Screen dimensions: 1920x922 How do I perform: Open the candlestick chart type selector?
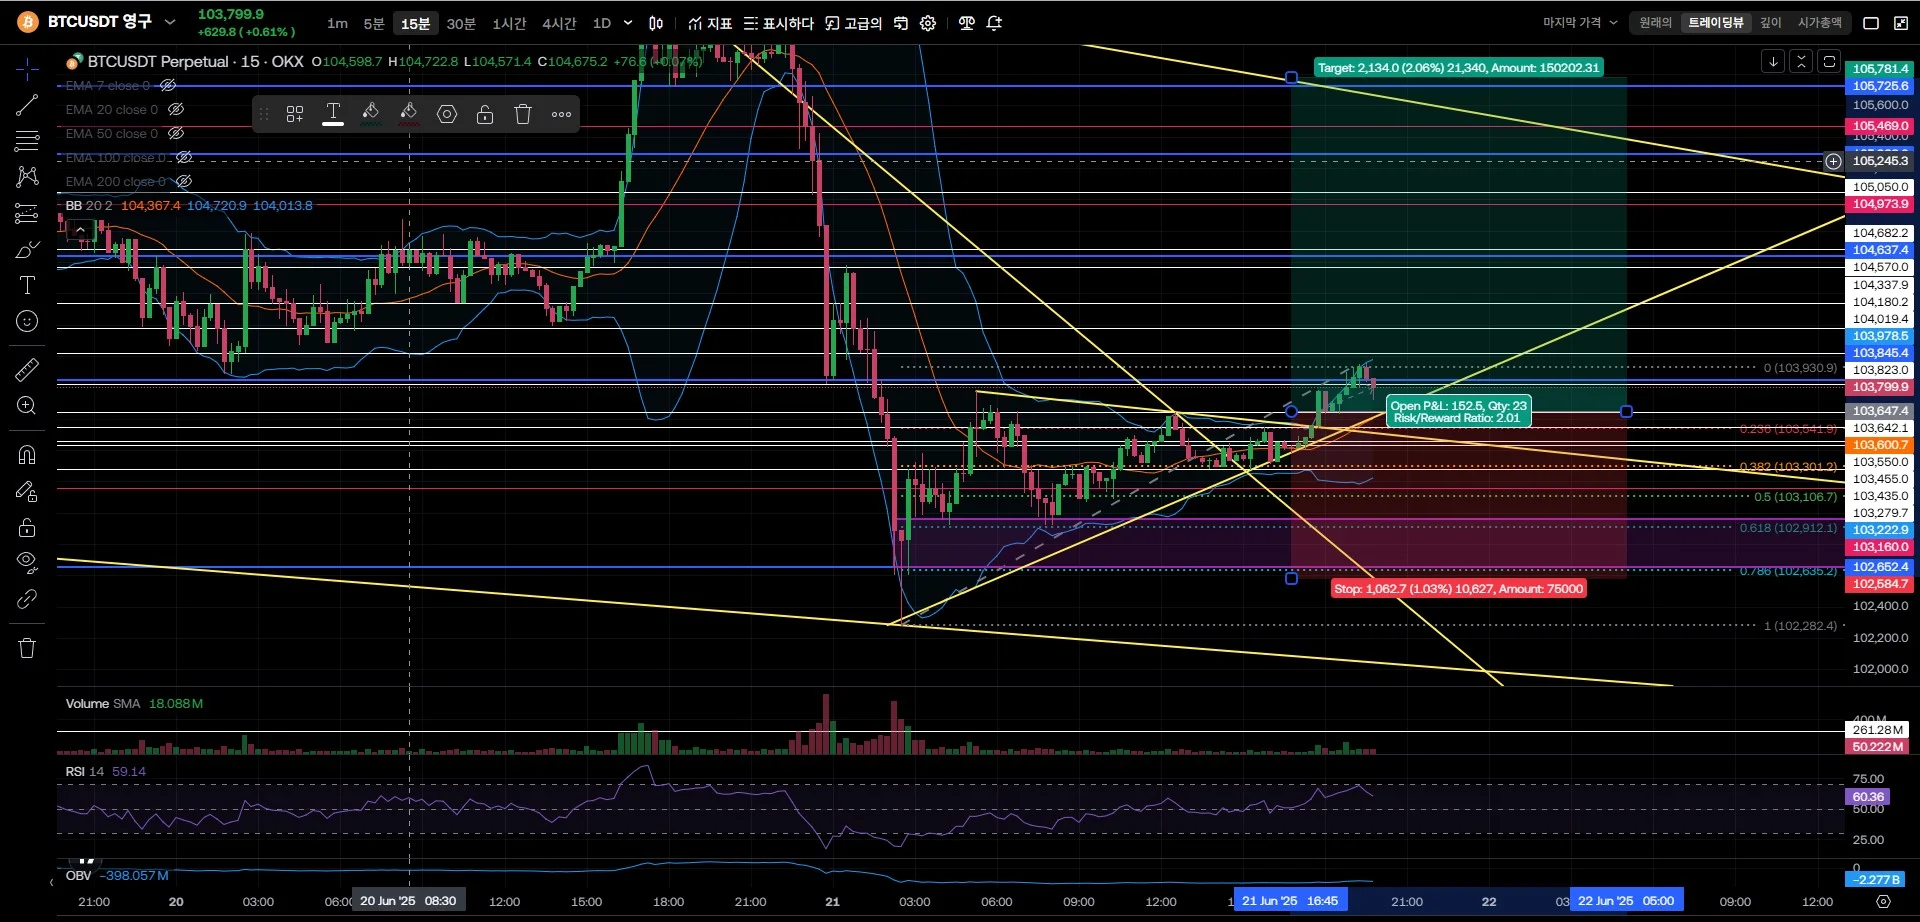[x=656, y=23]
